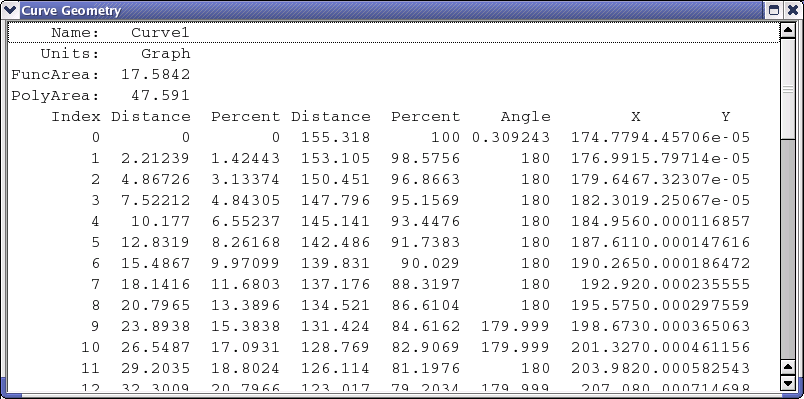Image resolution: width=804 pixels, height=399 pixels.
Task: Click the Angle column header
Action: [526, 117]
